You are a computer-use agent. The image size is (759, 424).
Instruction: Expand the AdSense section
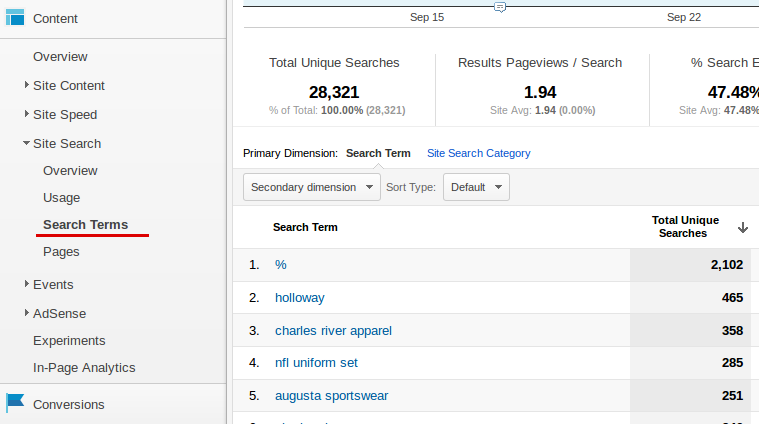point(27,313)
